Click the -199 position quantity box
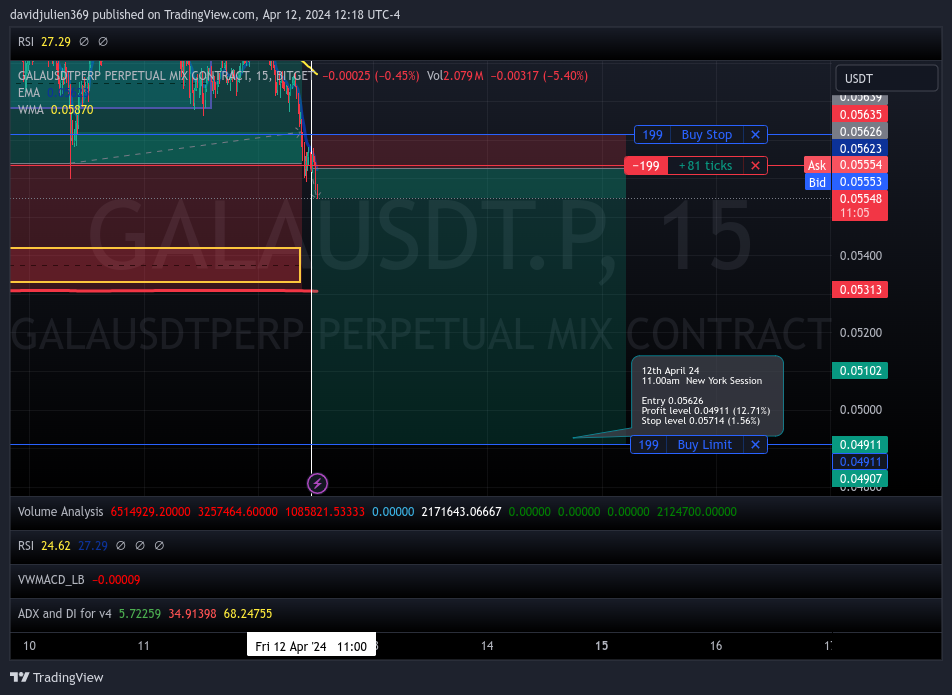Screen dimensions: 952x695 646,166
